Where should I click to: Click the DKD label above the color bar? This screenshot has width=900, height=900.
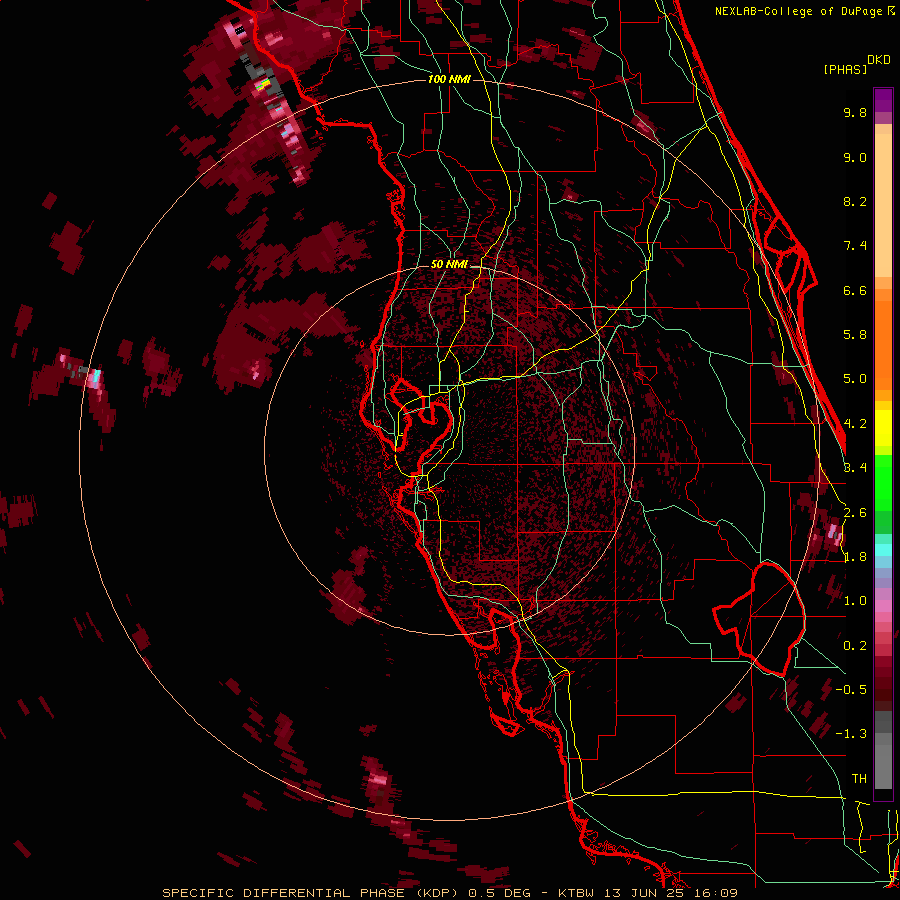879,60
